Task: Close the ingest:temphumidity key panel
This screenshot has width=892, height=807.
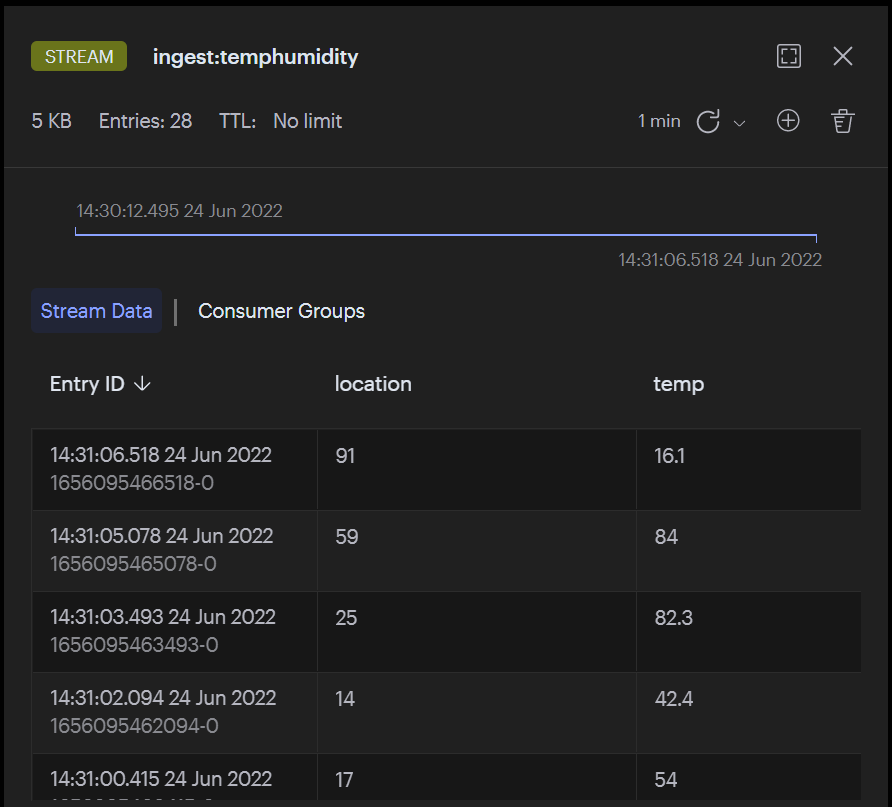Action: click(x=843, y=56)
